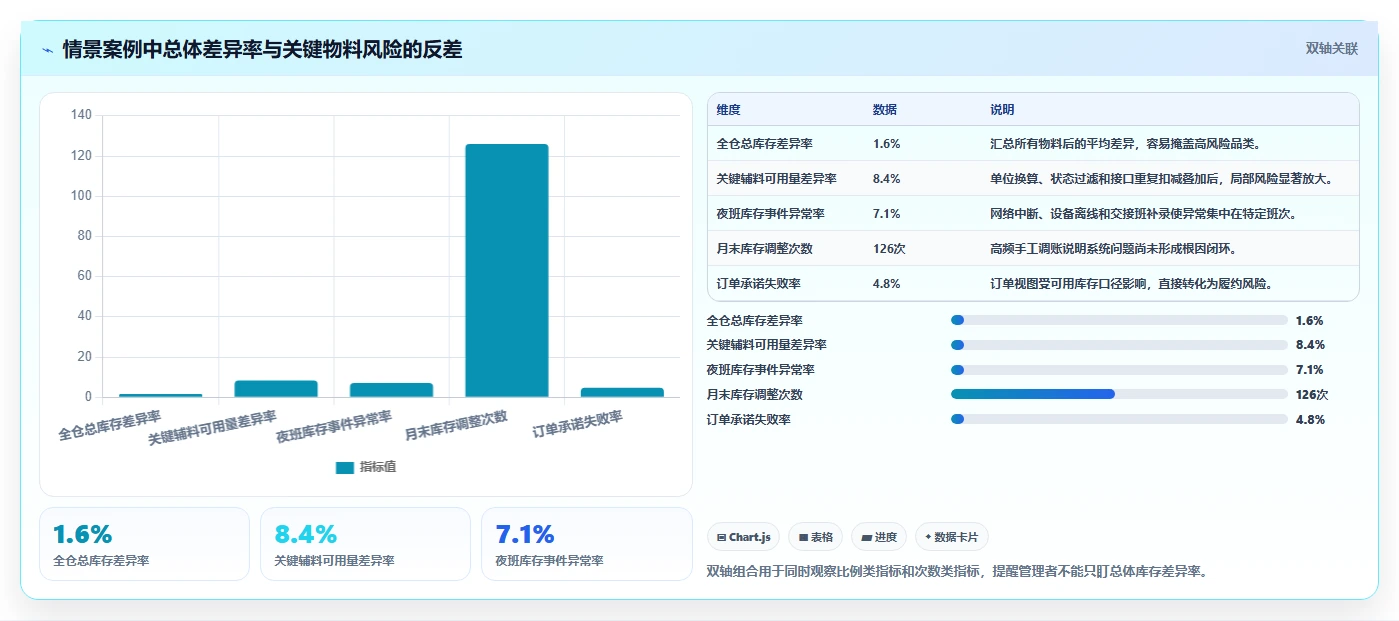Click the 140 y-axis tick label
The height and width of the screenshot is (621, 1399).
81,115
